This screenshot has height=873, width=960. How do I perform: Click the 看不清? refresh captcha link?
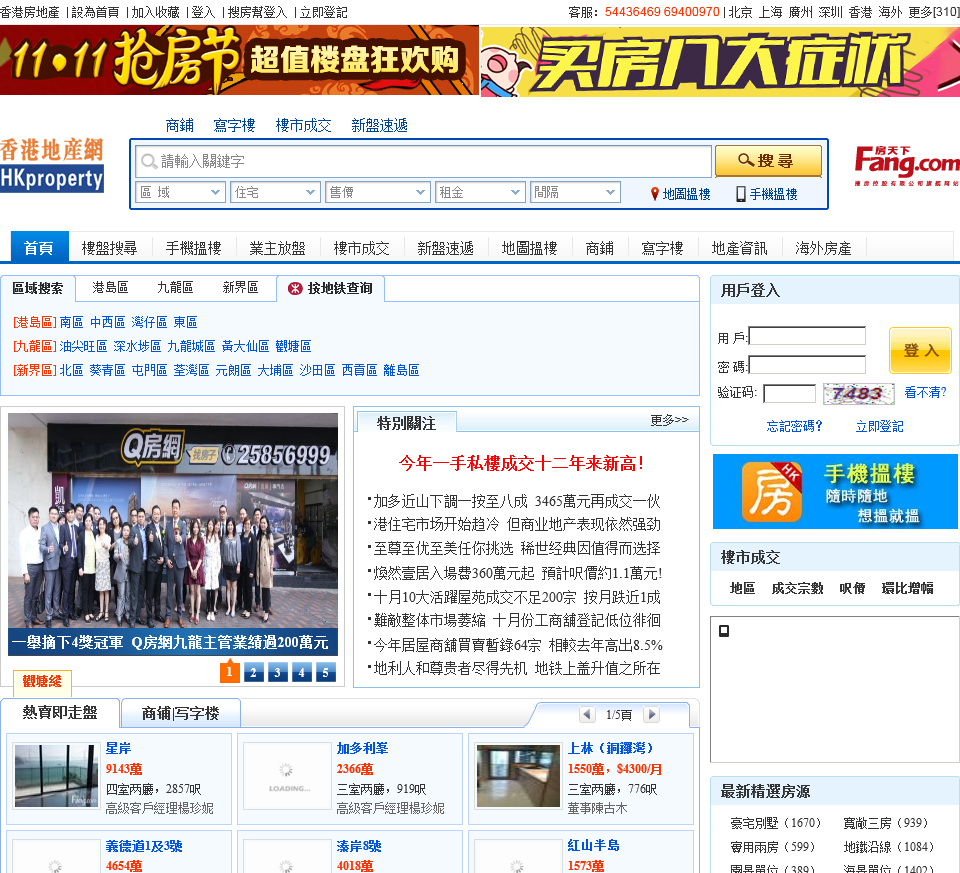[925, 392]
